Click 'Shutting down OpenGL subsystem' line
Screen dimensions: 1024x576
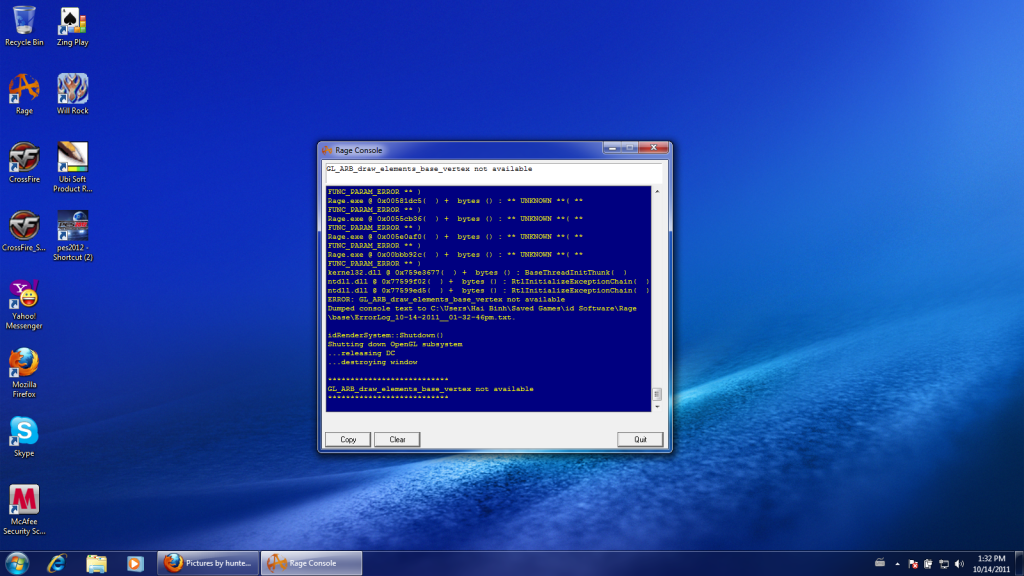pyautogui.click(x=394, y=344)
